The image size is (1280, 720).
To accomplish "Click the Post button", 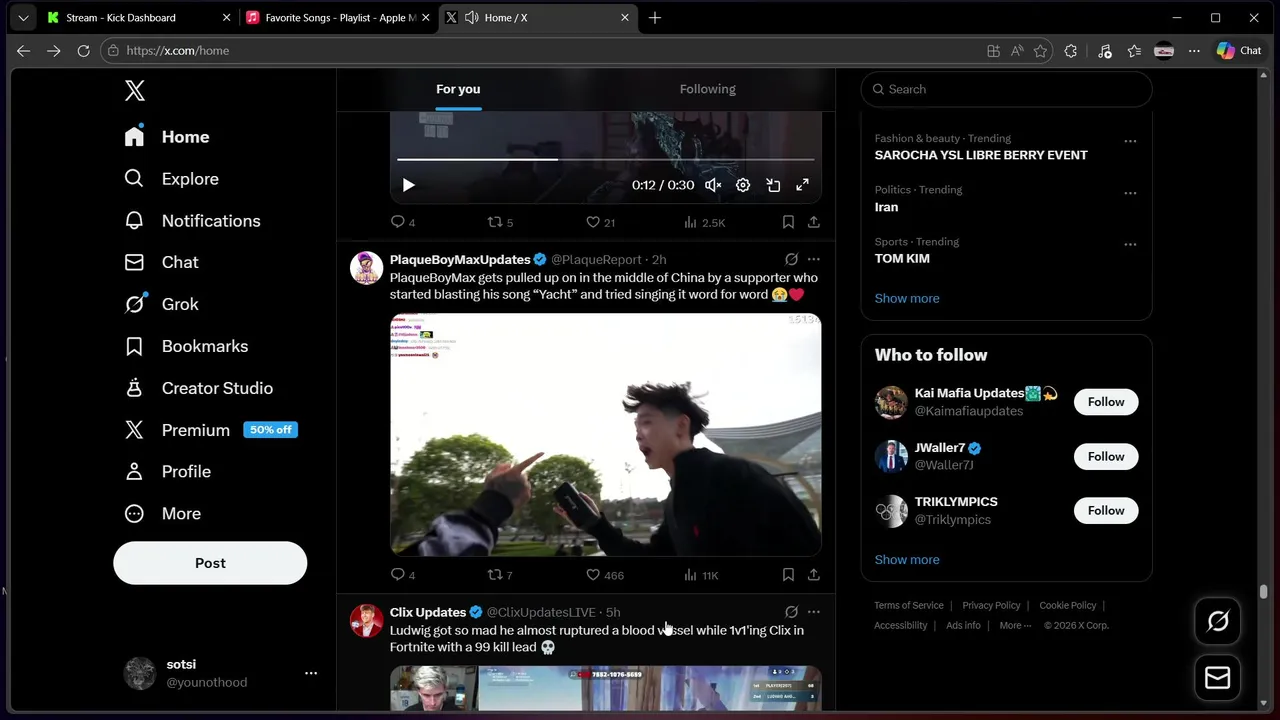I will pyautogui.click(x=210, y=563).
